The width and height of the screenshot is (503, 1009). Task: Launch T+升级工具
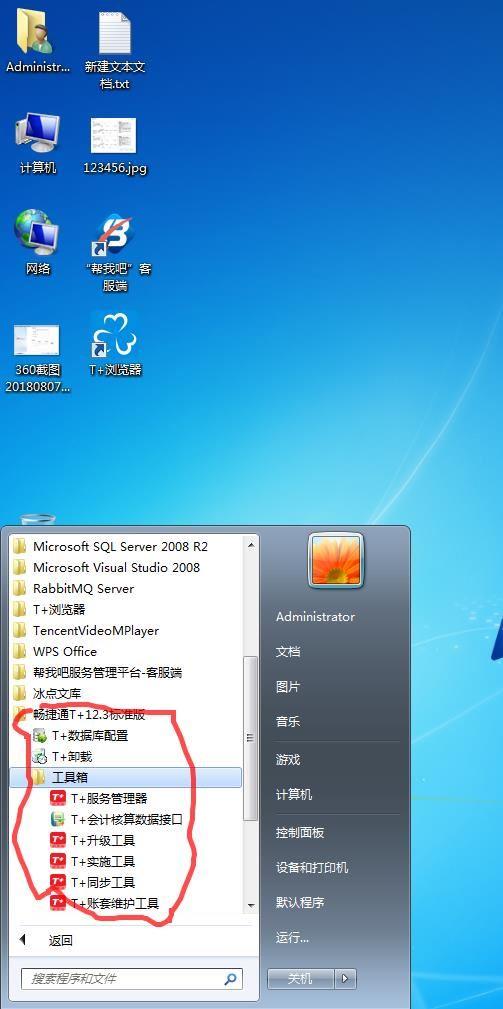[93, 840]
